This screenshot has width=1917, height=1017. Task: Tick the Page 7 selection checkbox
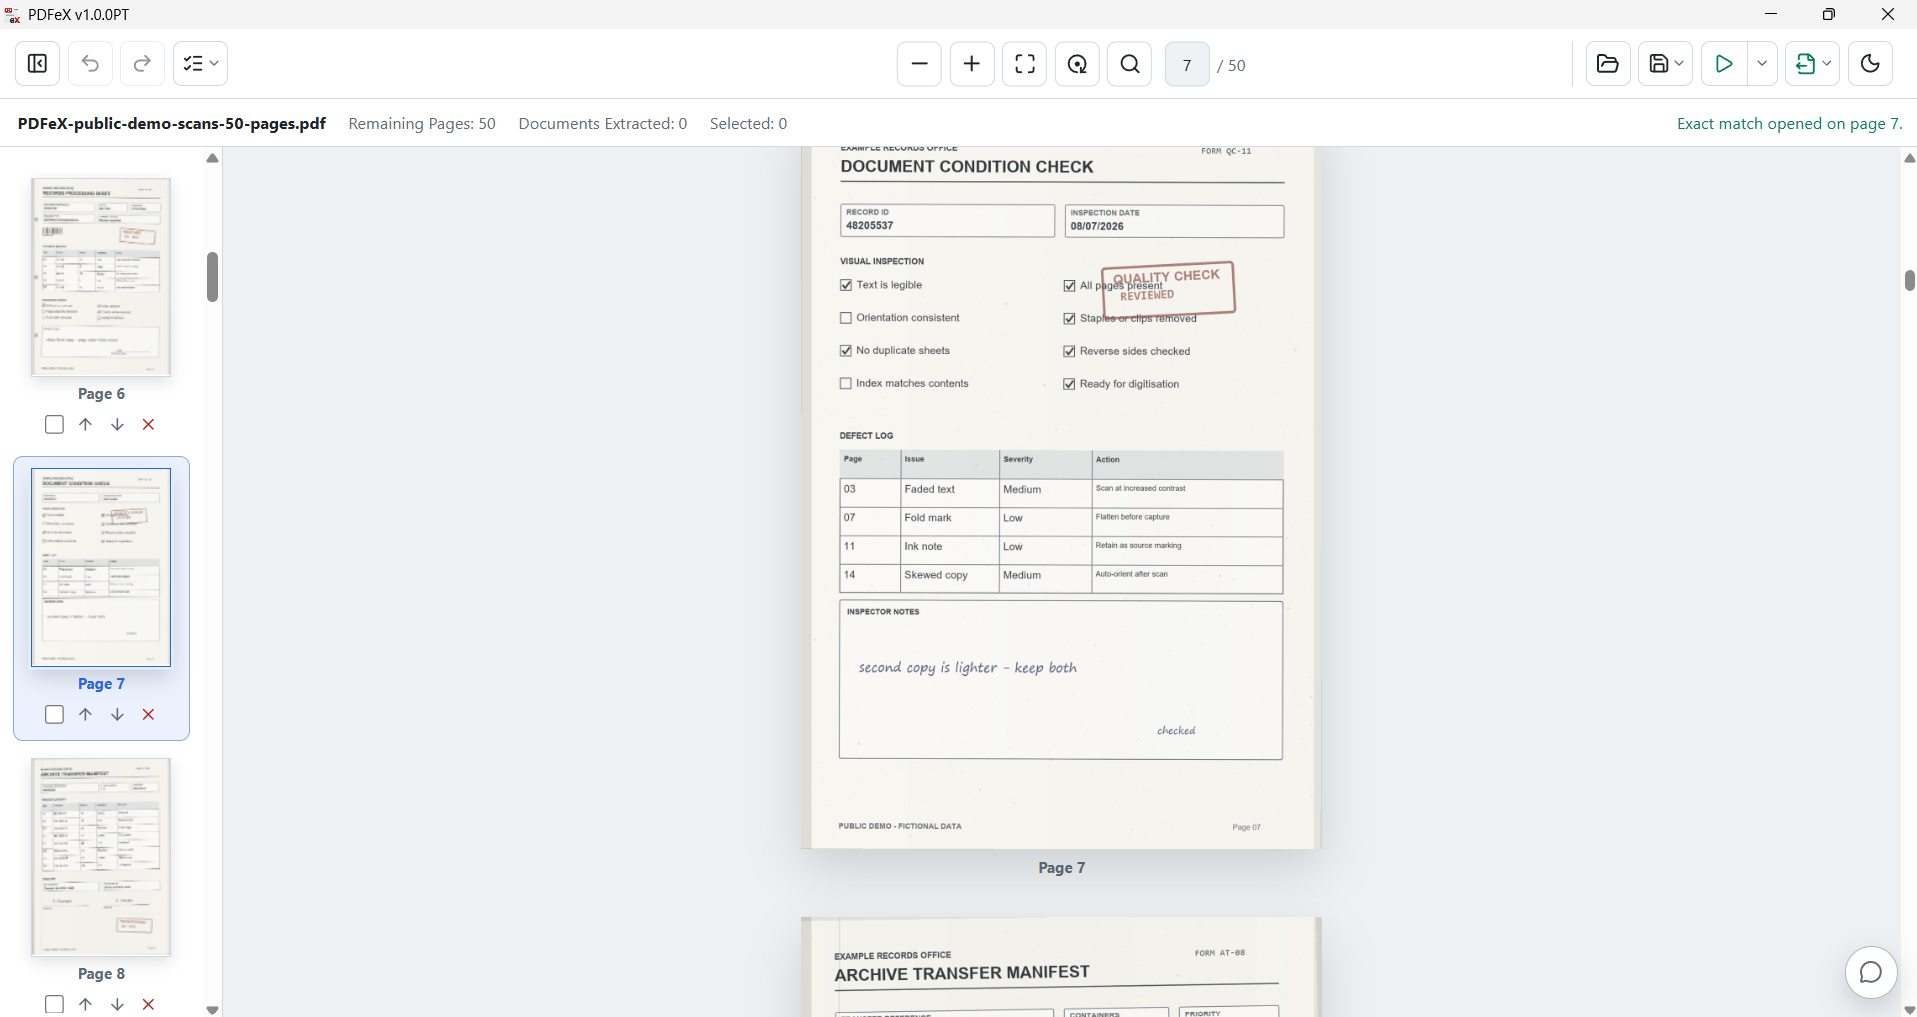[55, 715]
